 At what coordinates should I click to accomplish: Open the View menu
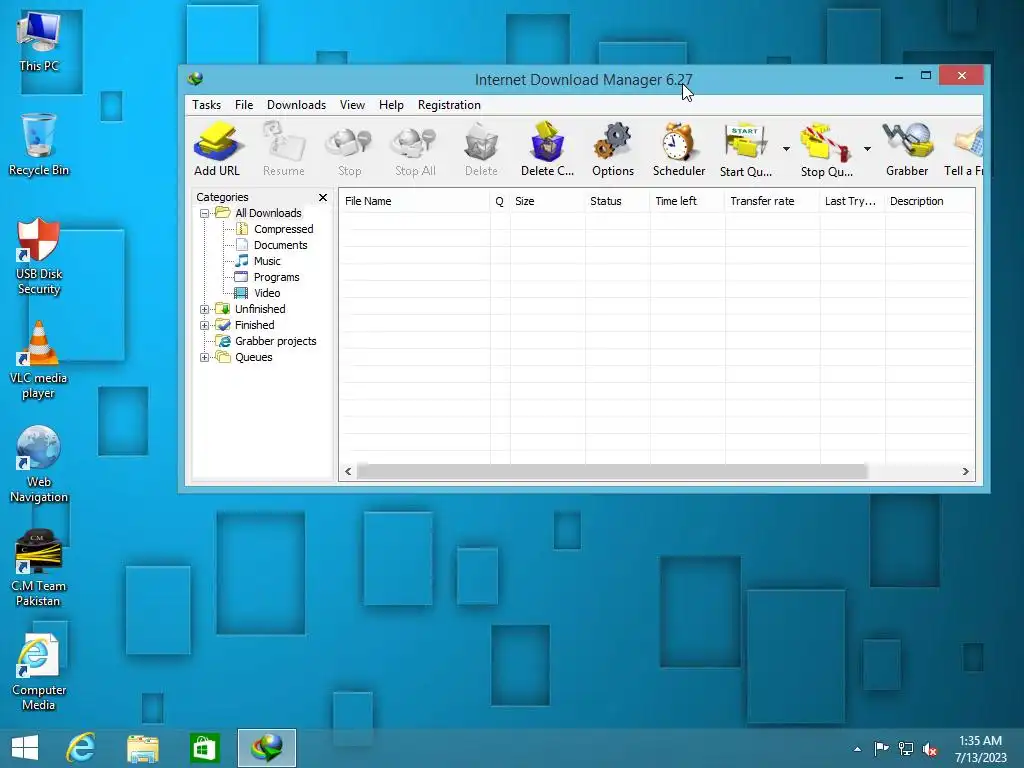tap(352, 104)
